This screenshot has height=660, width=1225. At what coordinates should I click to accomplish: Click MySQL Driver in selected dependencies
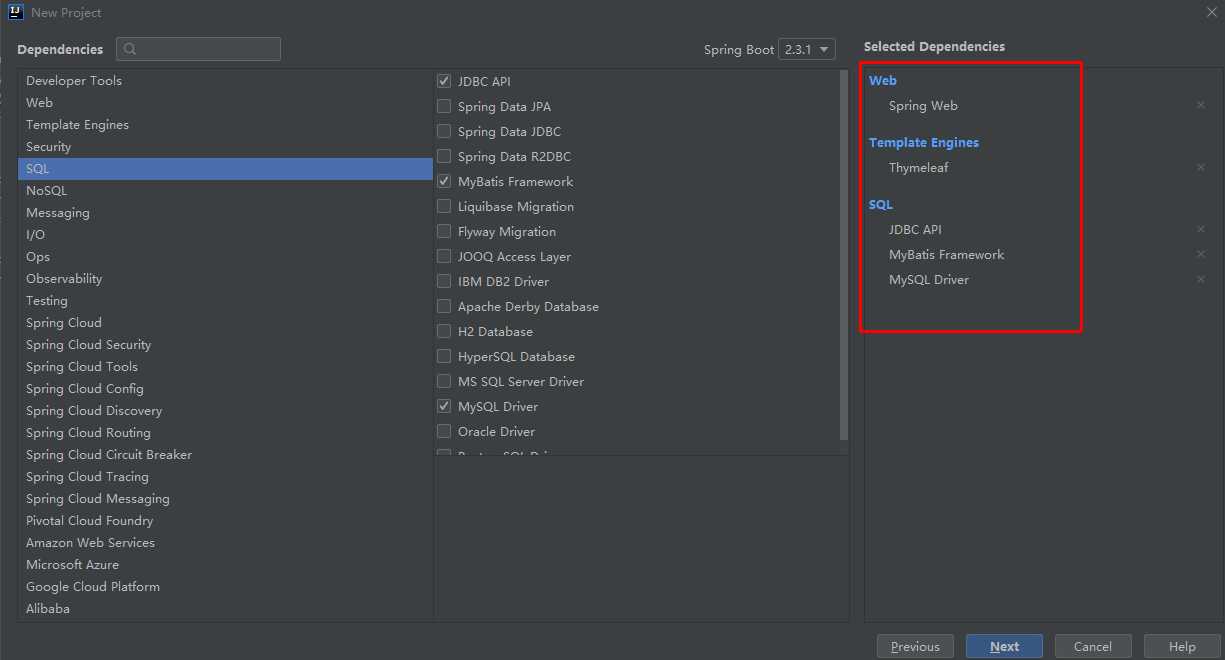(929, 279)
